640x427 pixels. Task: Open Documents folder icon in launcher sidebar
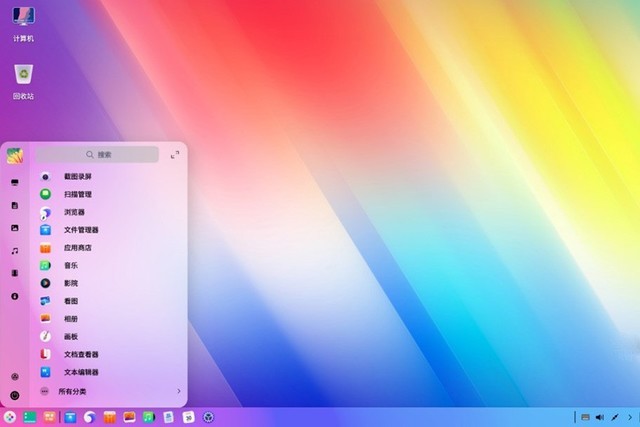(x=15, y=205)
